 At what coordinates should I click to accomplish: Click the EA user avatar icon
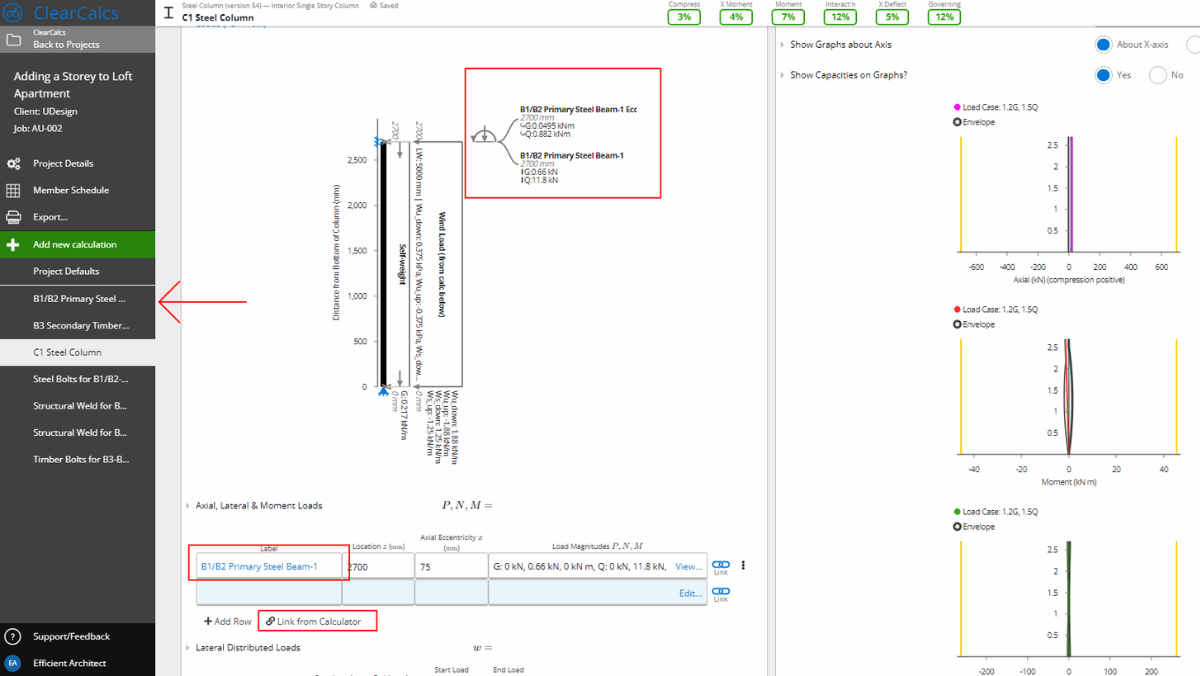tap(13, 663)
